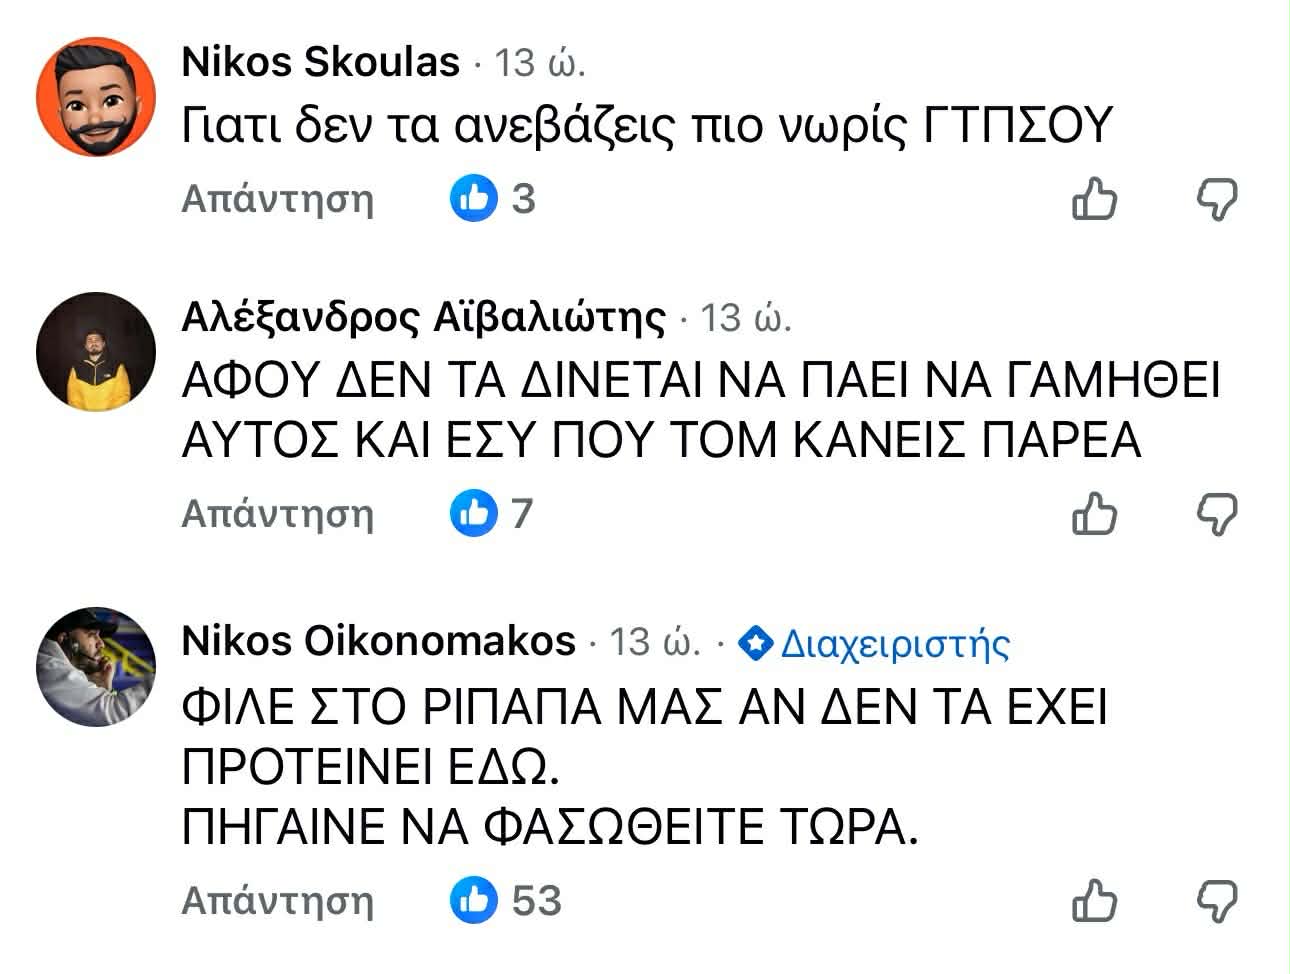Image resolution: width=1290 pixels, height=974 pixels.
Task: Click Nikos Oikonomakos's profile picture
Action: coord(96,666)
